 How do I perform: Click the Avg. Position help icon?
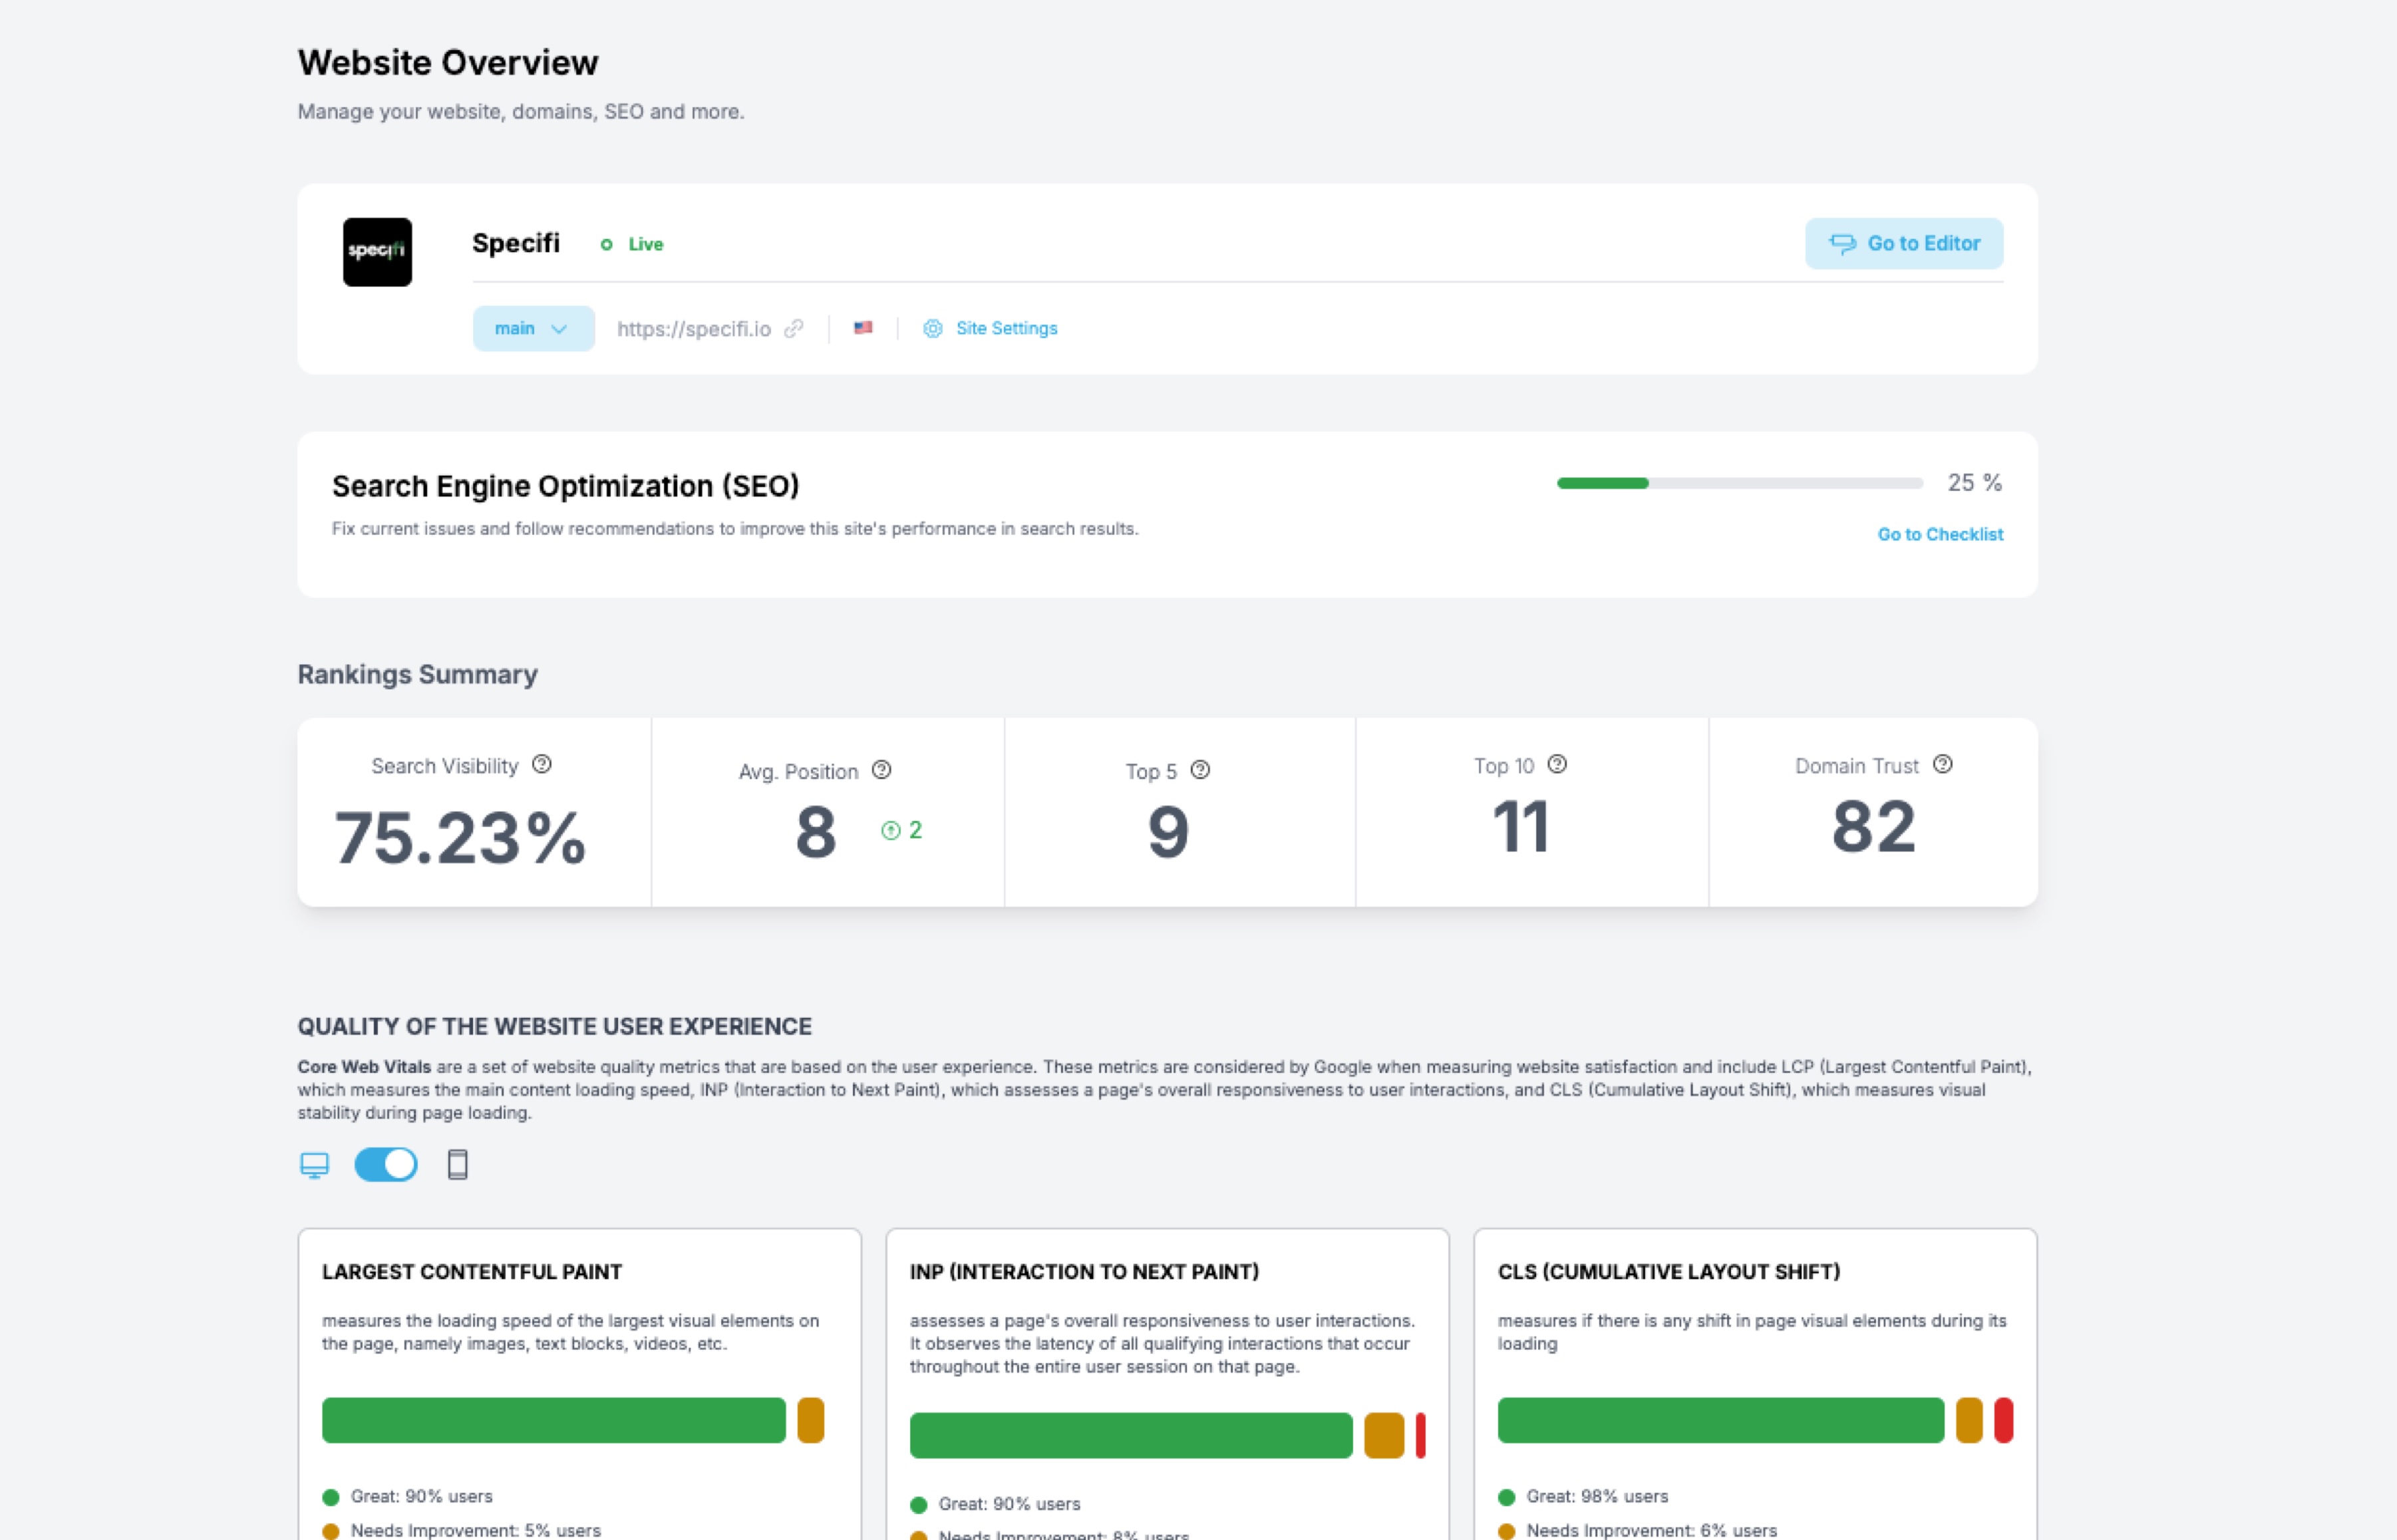881,770
